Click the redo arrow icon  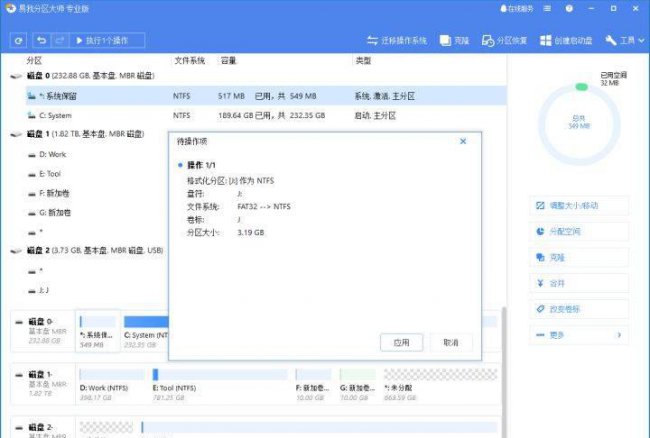point(60,40)
